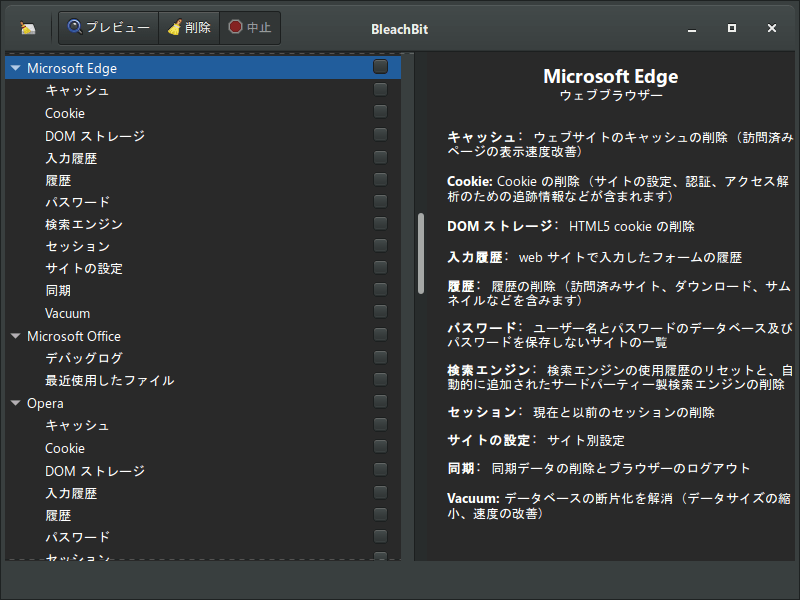Enable デバッグログ checkbox
The height and width of the screenshot is (600, 800).
click(380, 357)
